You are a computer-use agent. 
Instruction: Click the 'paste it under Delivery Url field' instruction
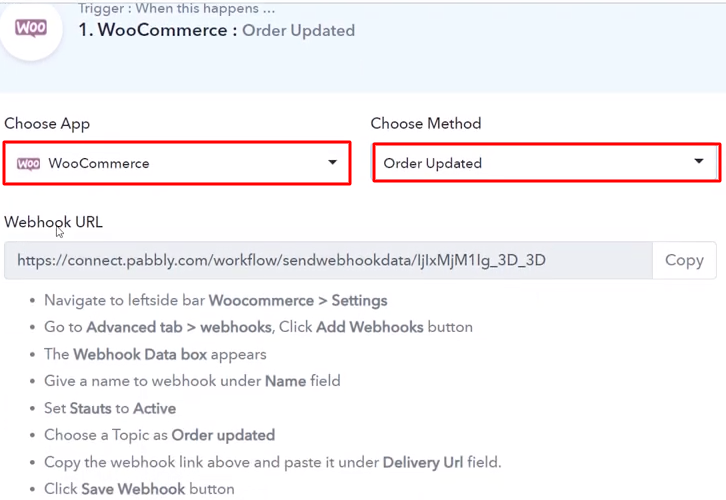[272, 462]
